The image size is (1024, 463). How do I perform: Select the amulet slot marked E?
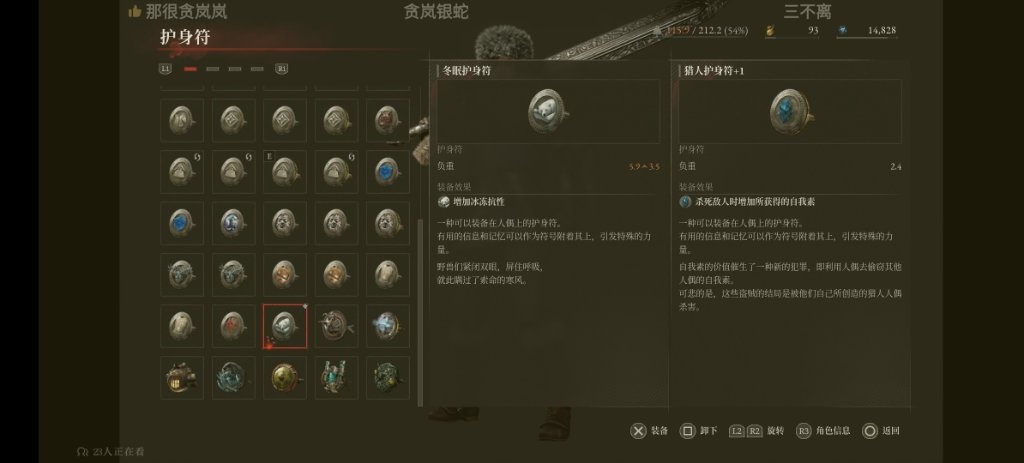coord(285,172)
